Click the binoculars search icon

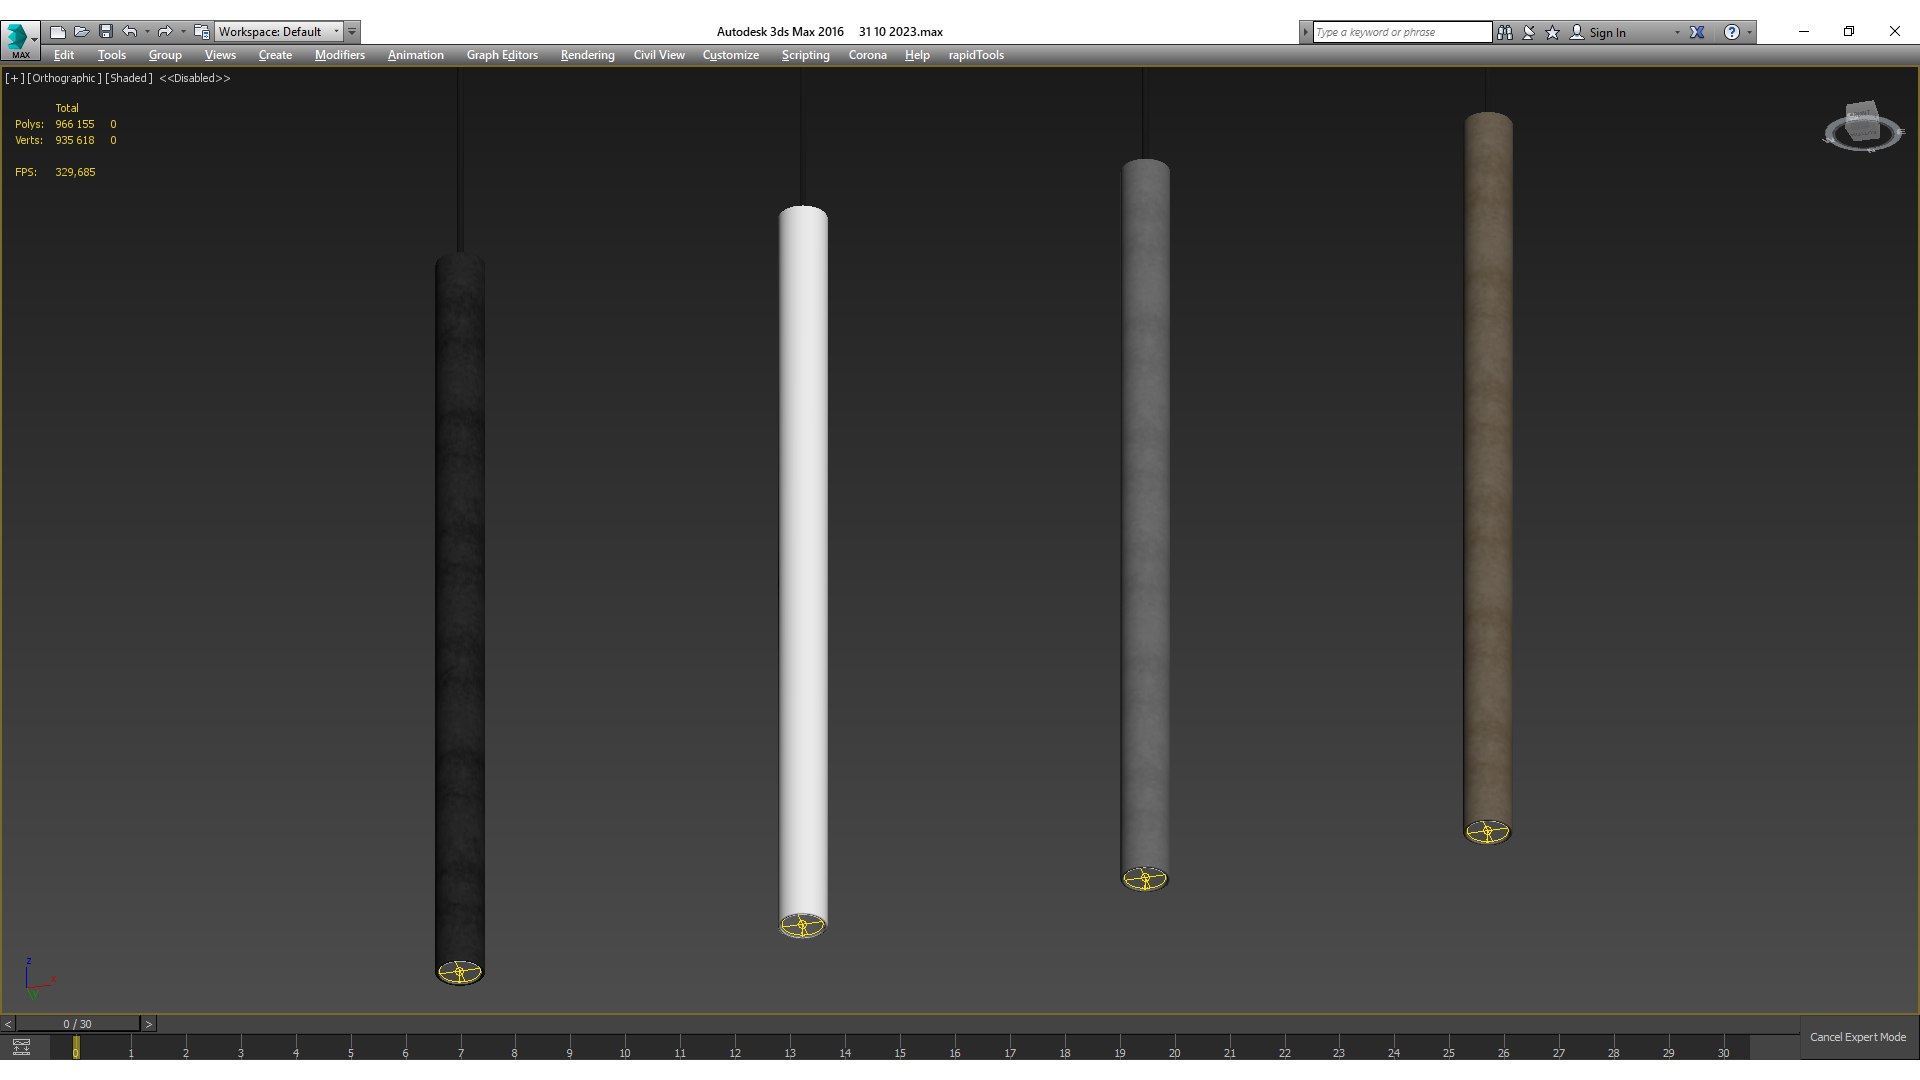point(1505,32)
